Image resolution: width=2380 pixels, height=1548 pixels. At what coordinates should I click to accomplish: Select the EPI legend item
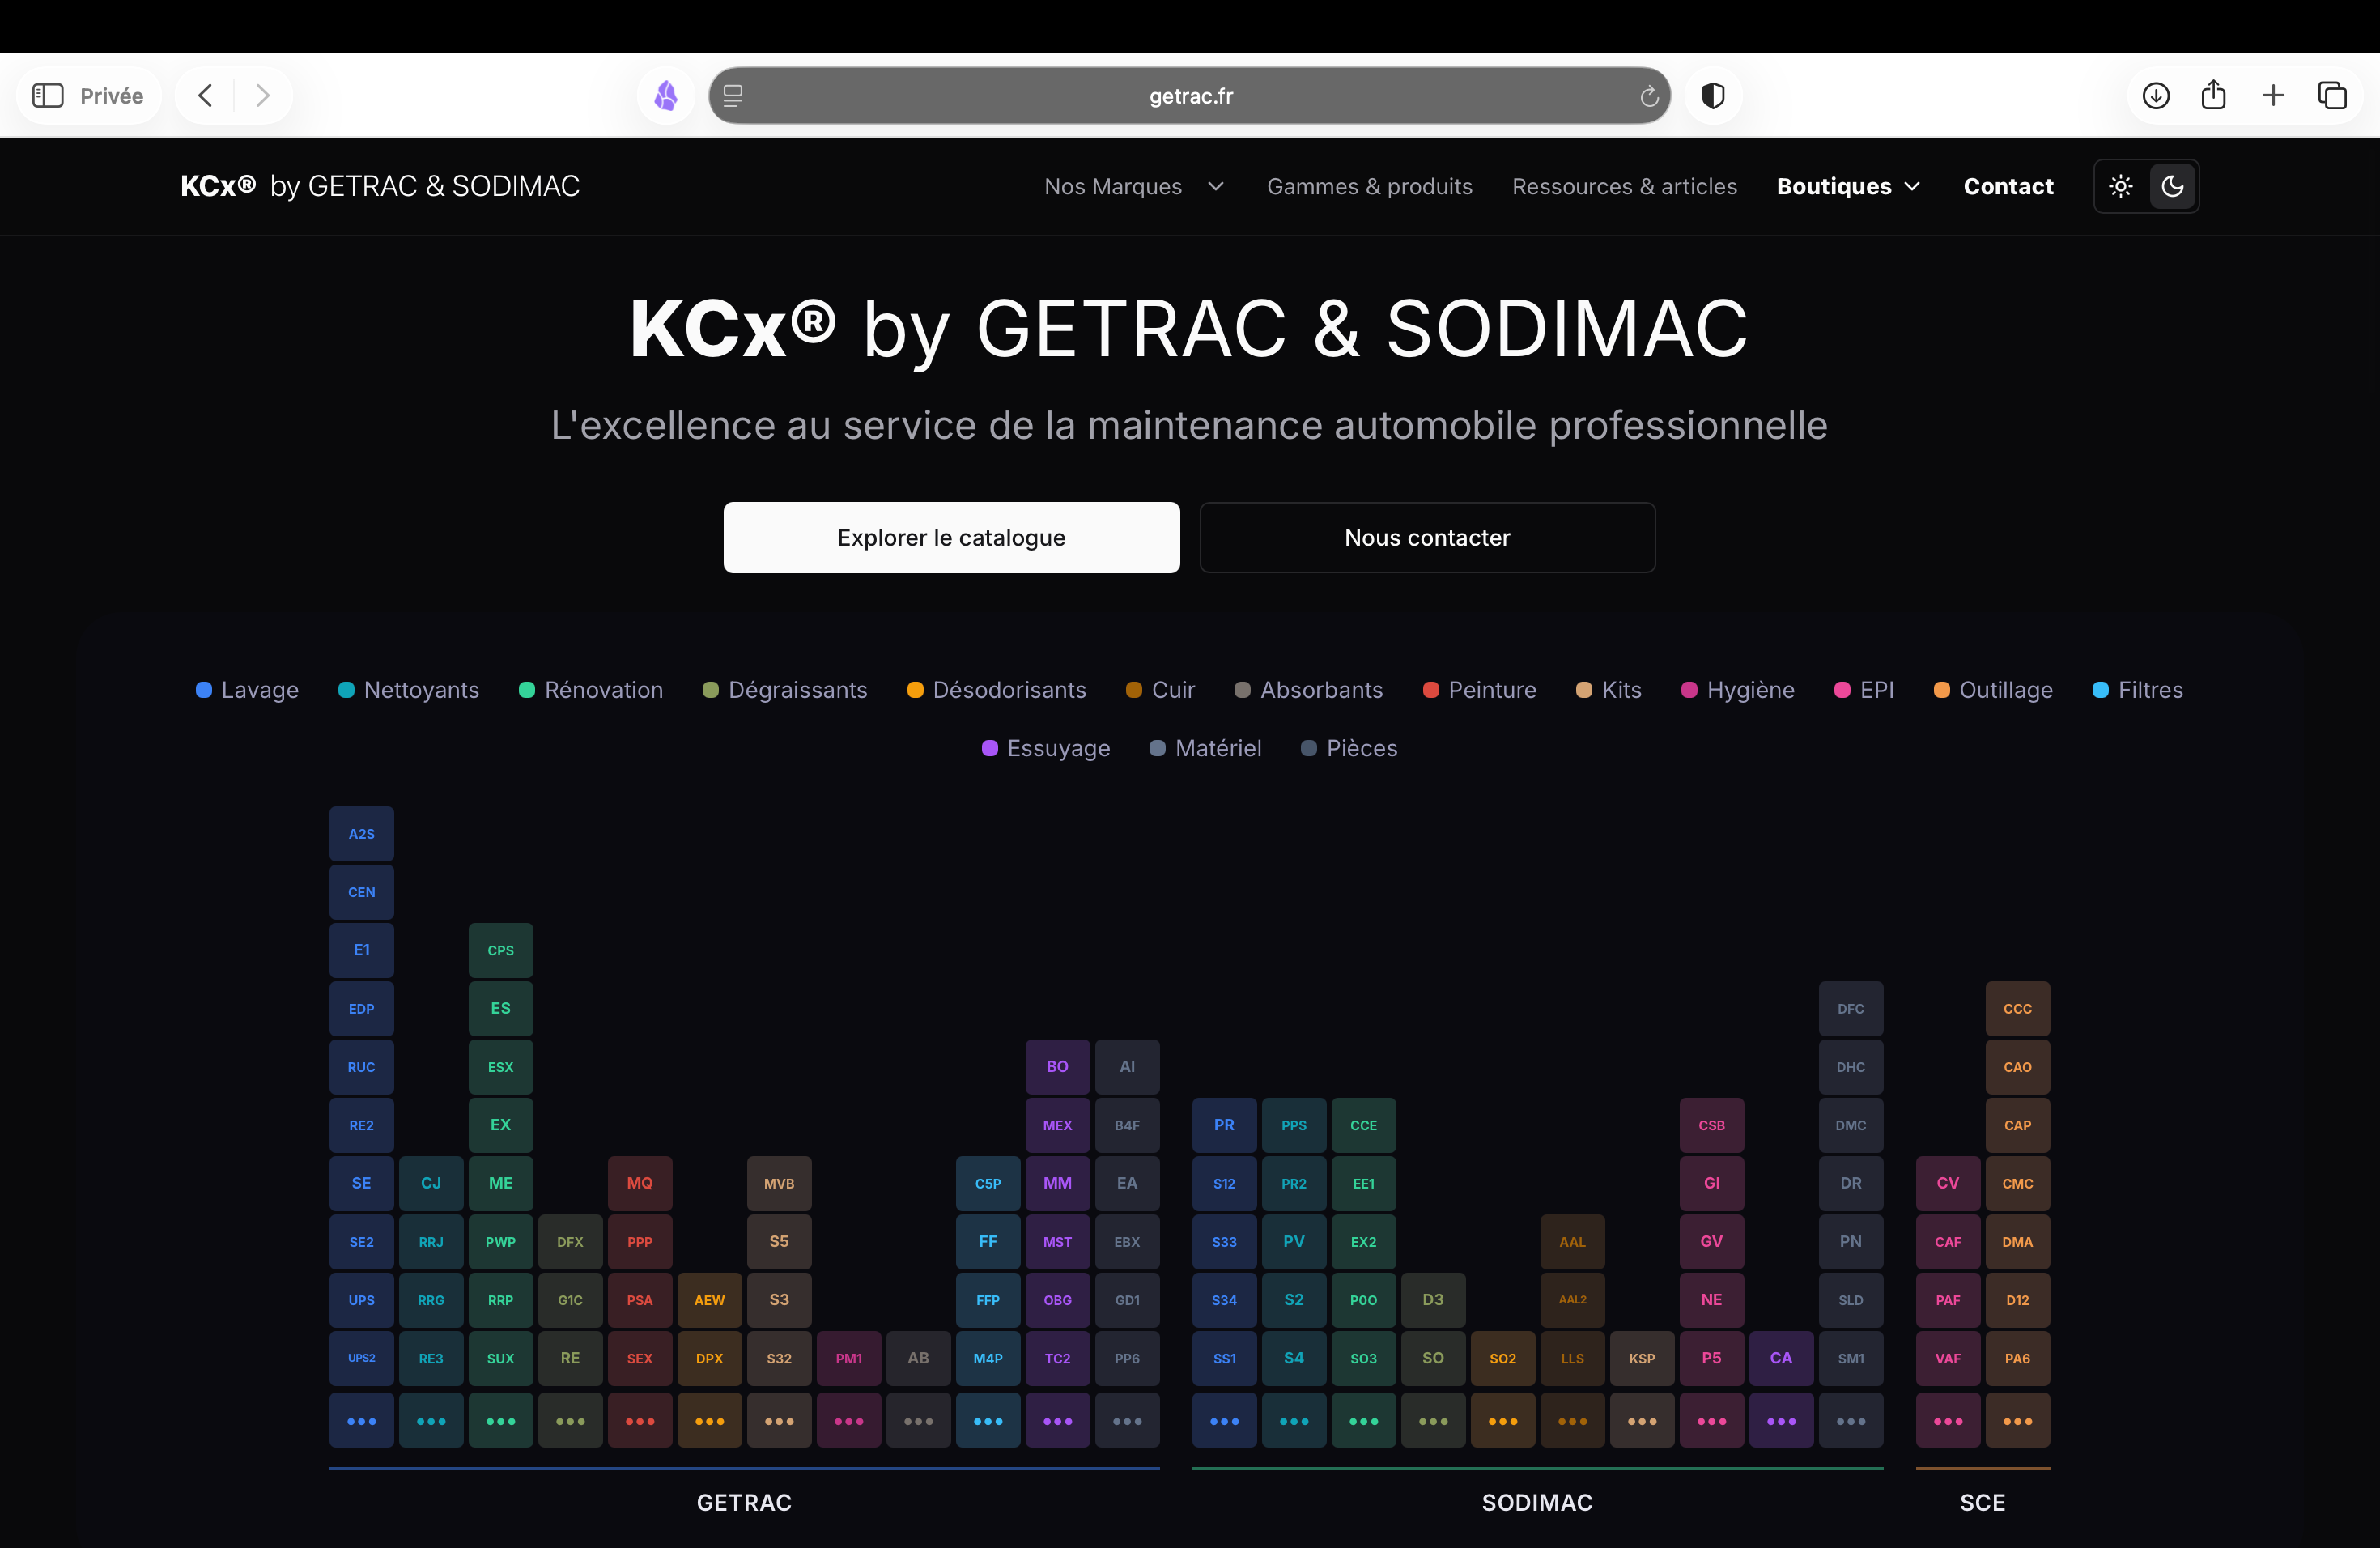tap(1864, 690)
